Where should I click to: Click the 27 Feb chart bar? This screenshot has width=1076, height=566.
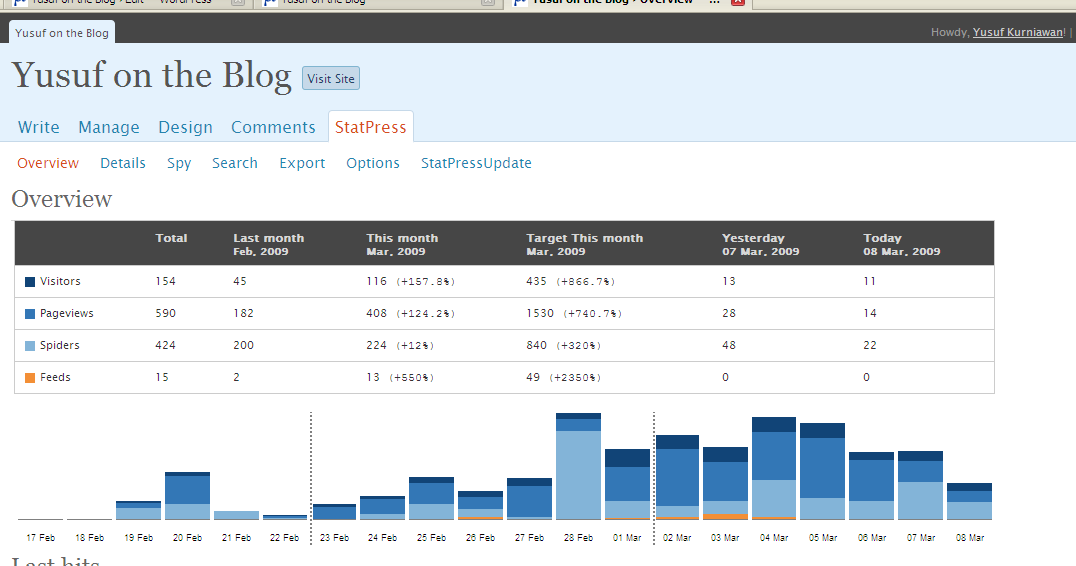click(530, 499)
